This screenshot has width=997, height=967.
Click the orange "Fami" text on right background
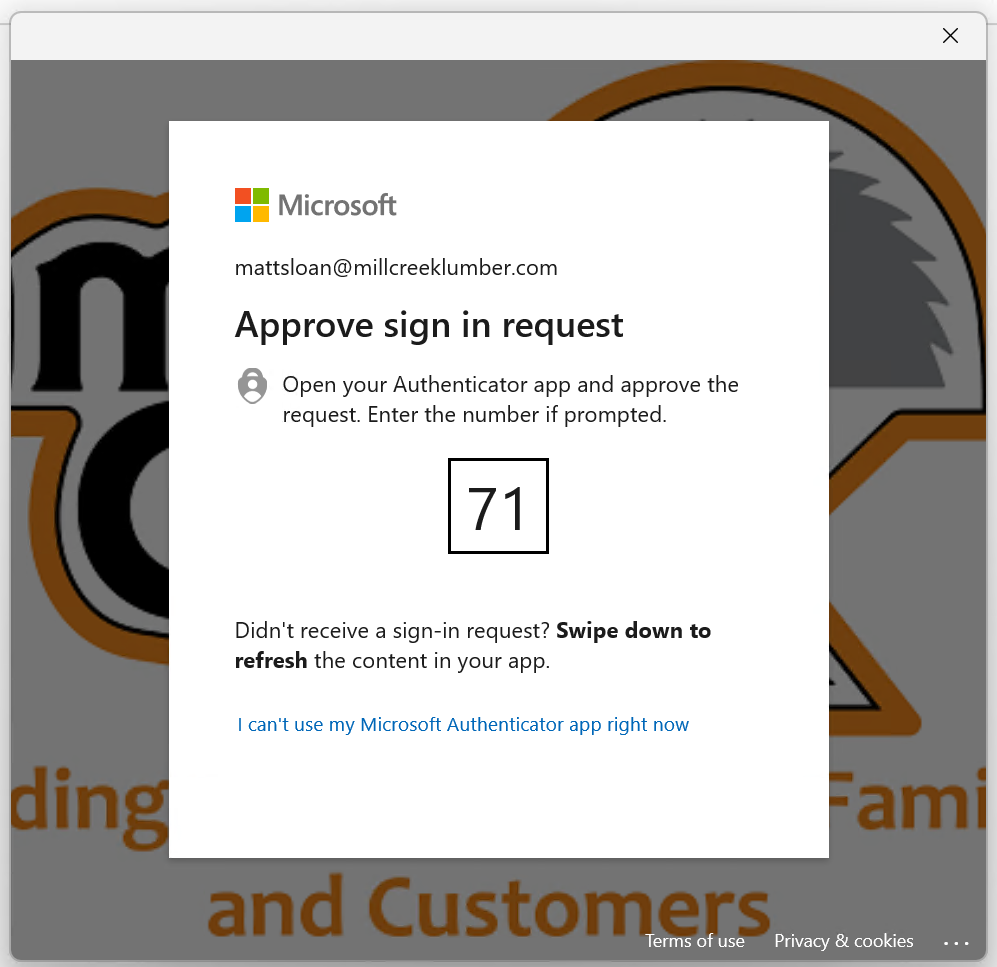[x=910, y=800]
